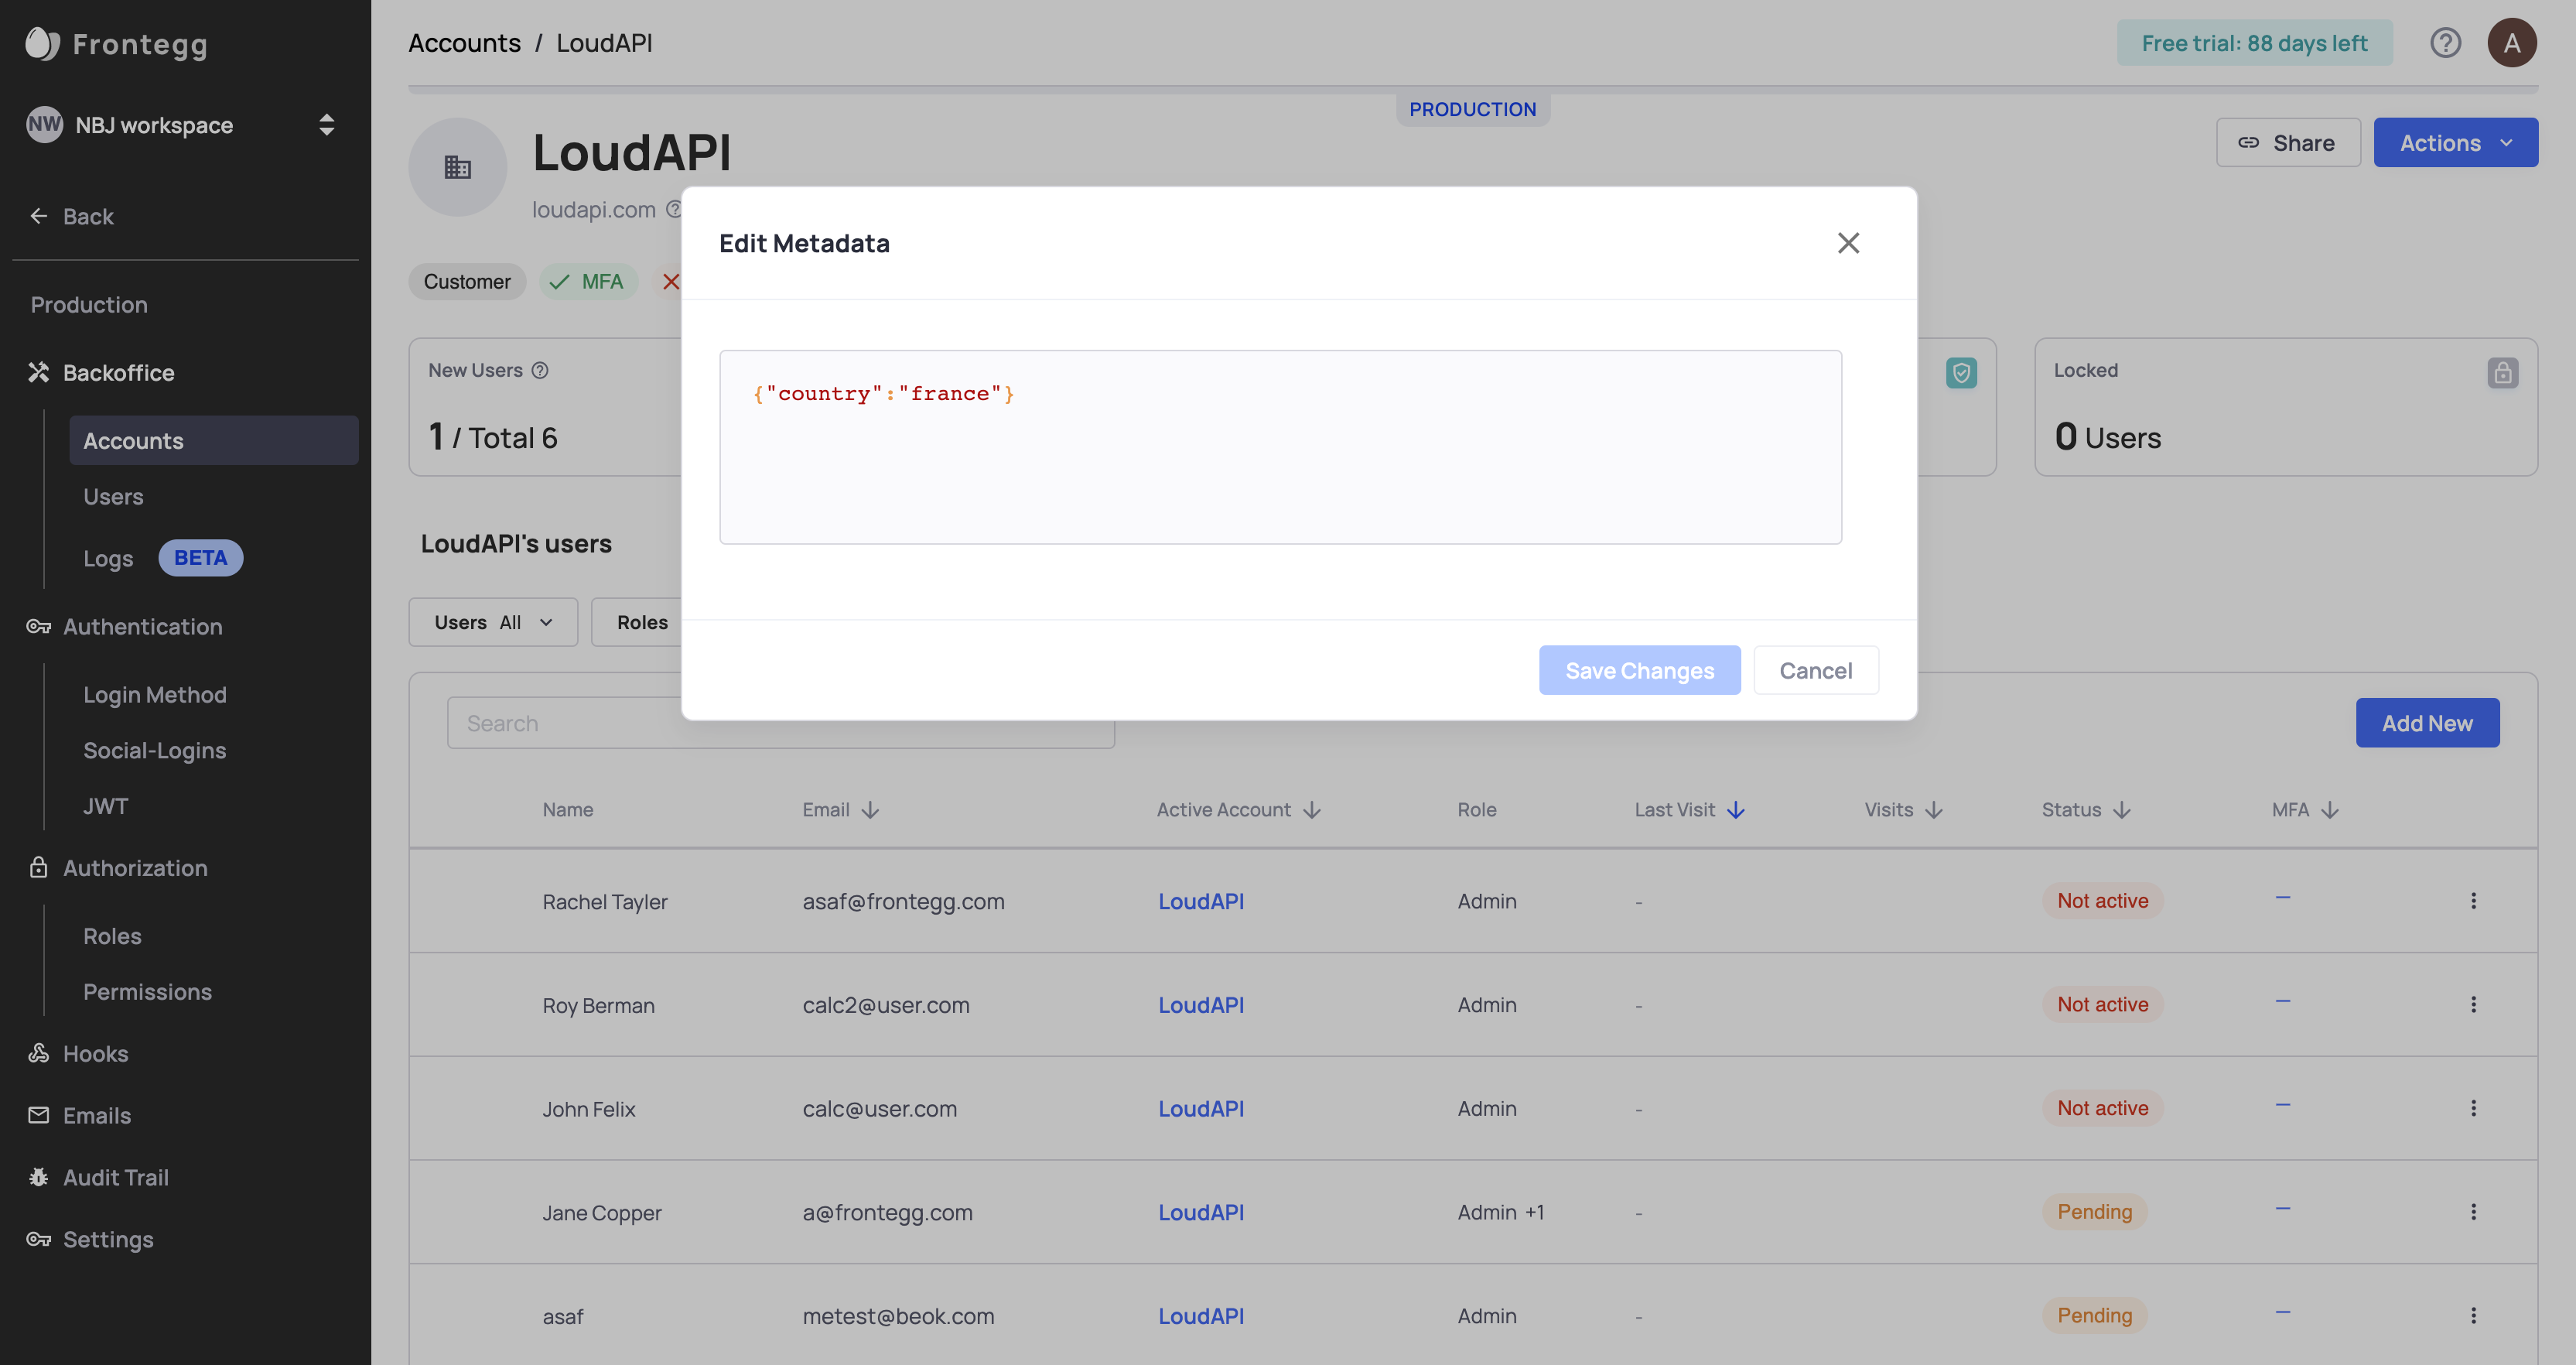Click the LoudAPI building account icon
The width and height of the screenshot is (2576, 1365).
coord(457,167)
